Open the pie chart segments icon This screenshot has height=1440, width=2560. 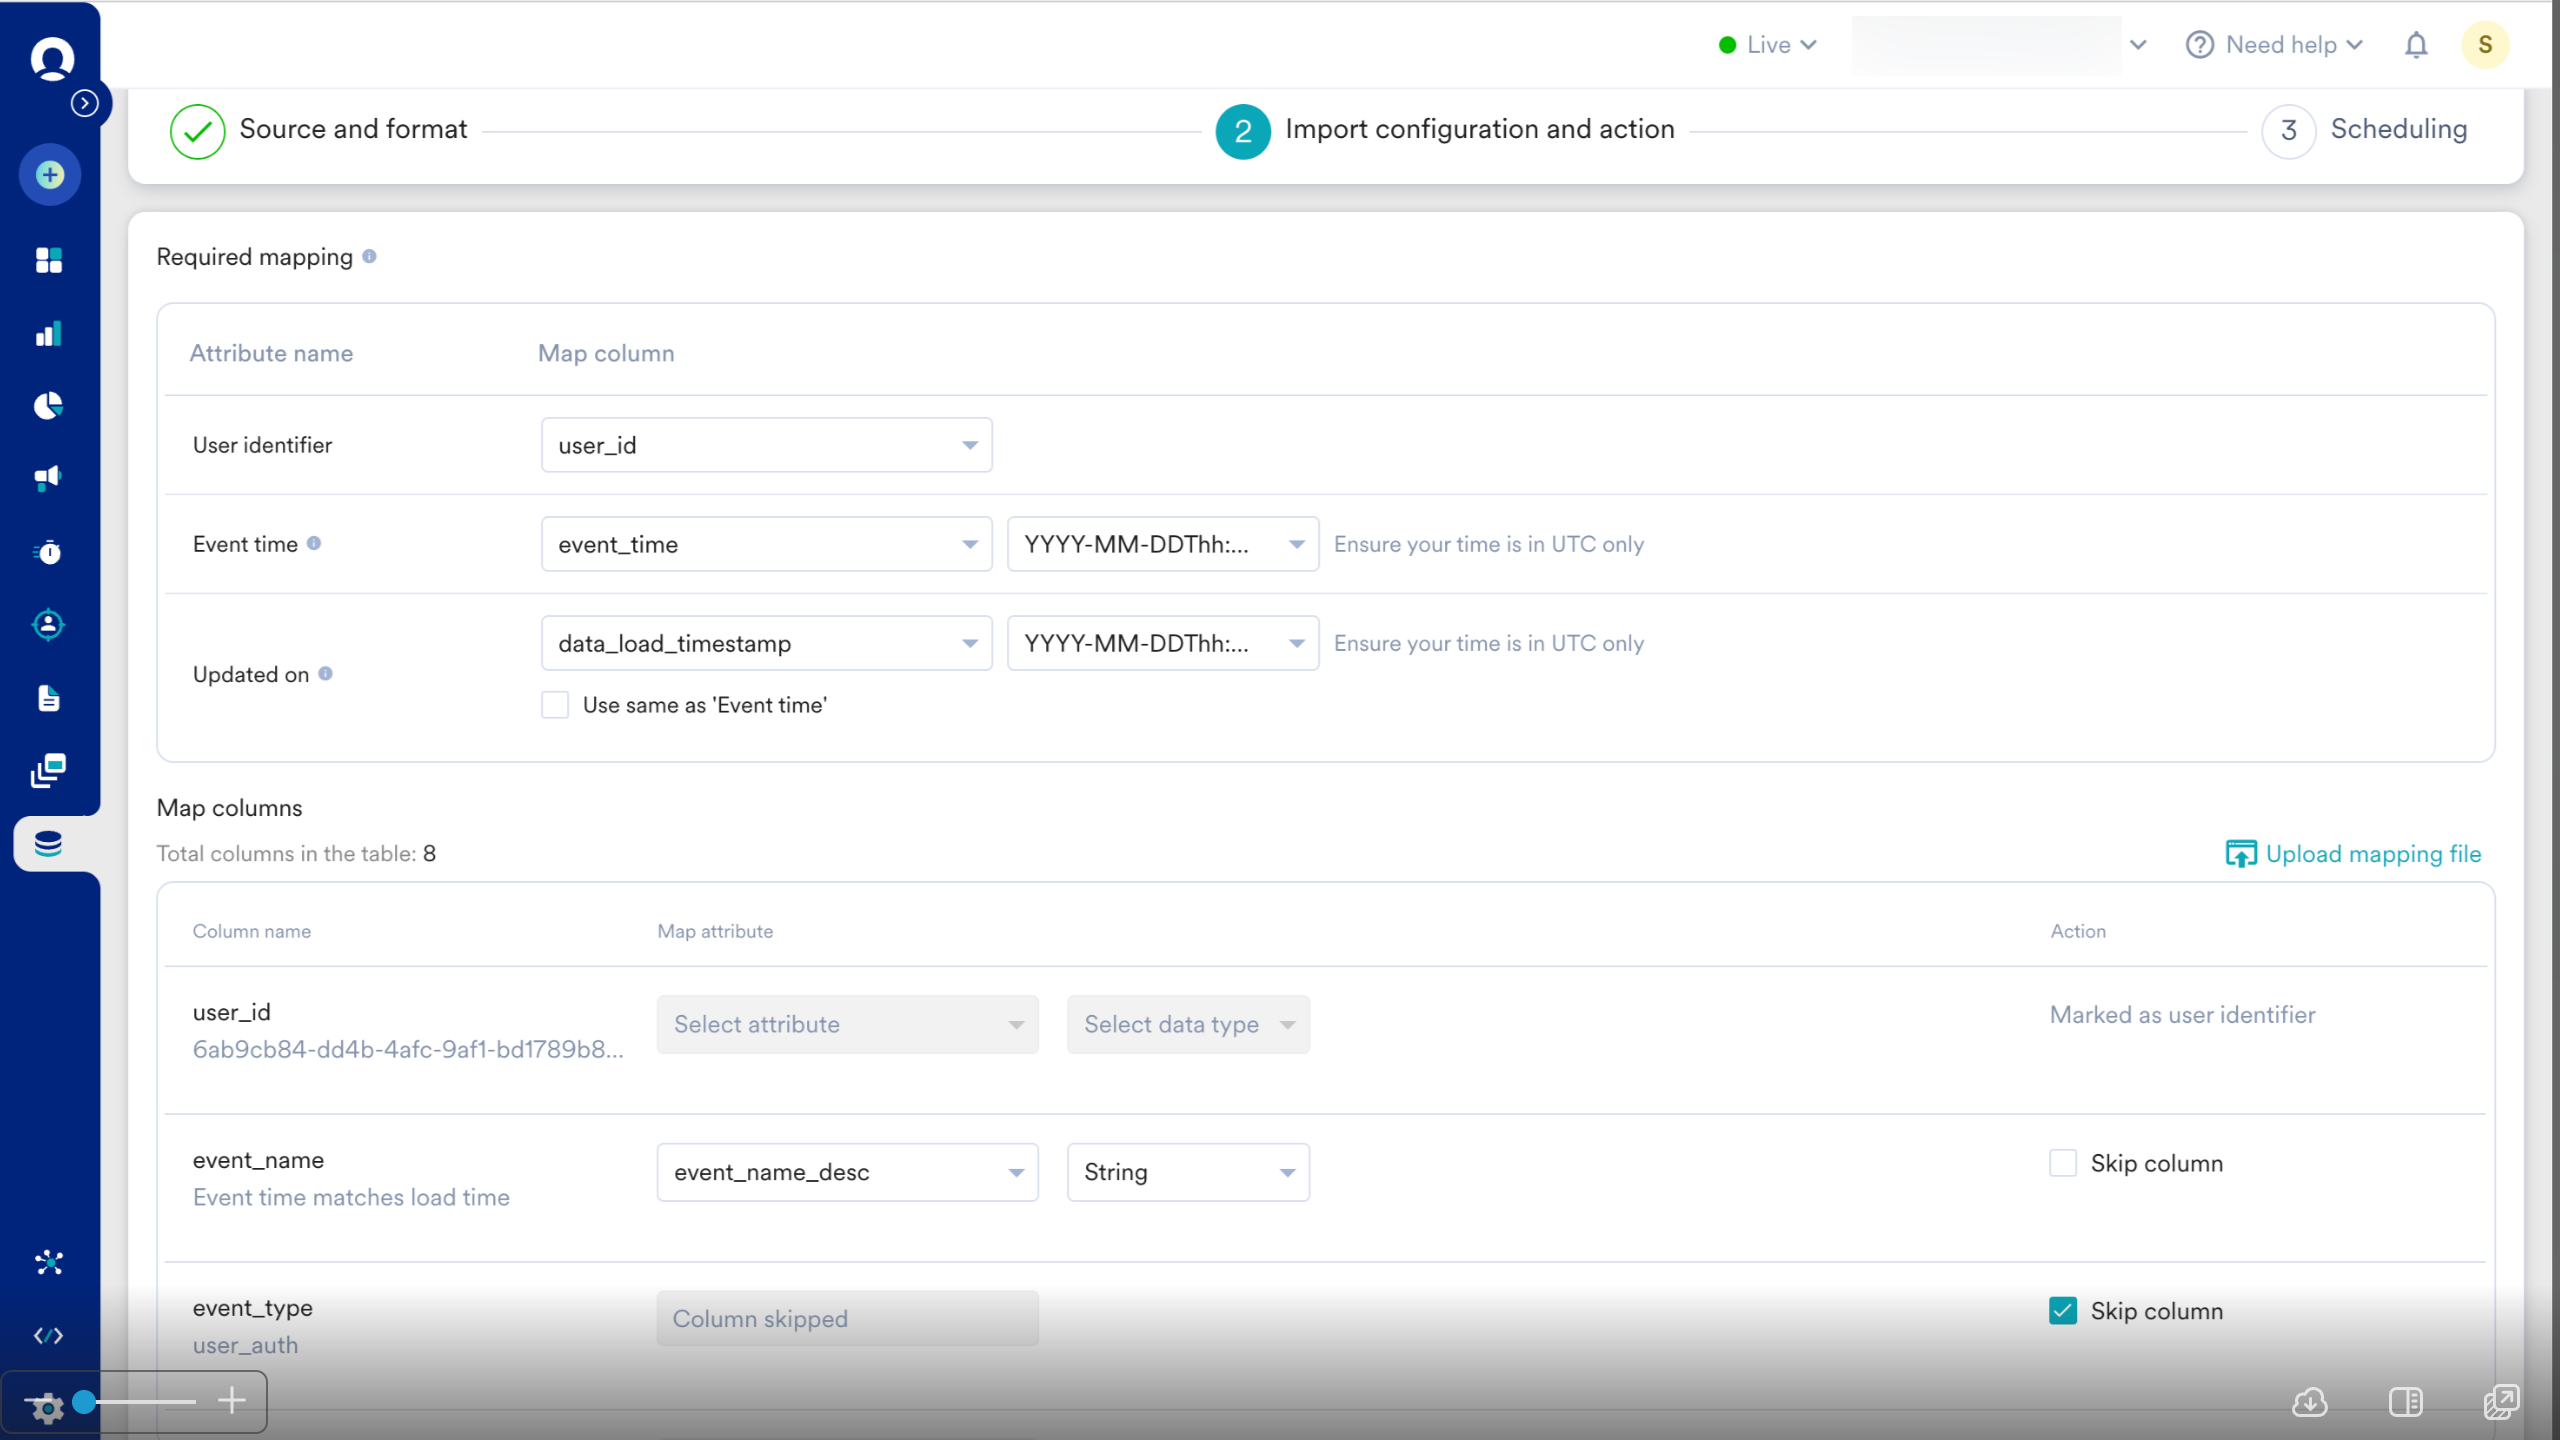[x=48, y=406]
